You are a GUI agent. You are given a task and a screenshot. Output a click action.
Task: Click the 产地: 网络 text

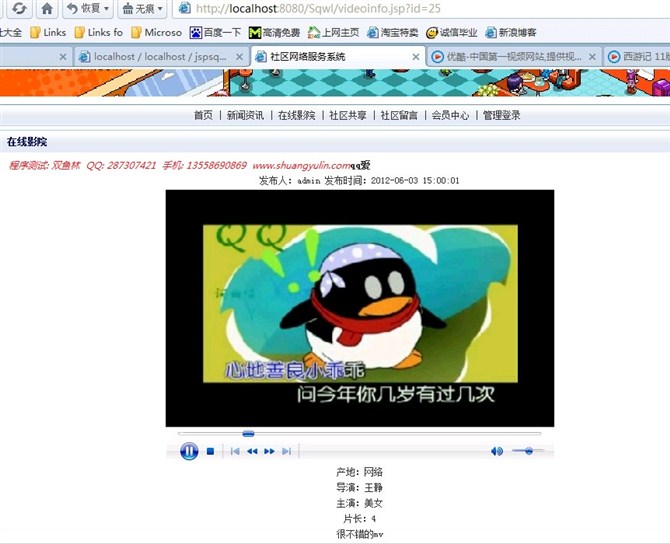359,472
